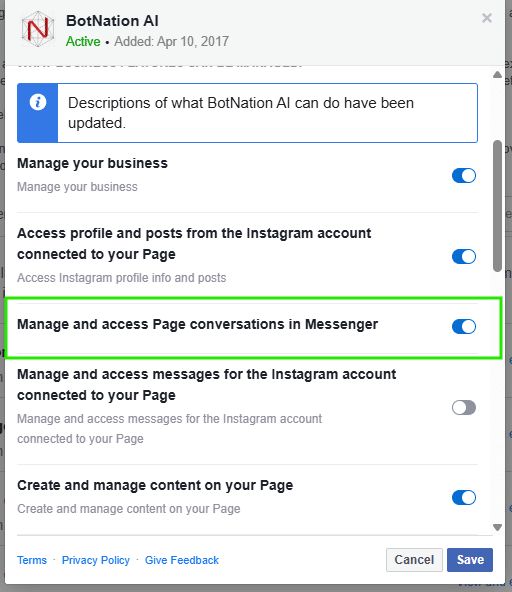Image resolution: width=512 pixels, height=592 pixels.
Task: Disable the Manage your business toggle
Action: pyautogui.click(x=464, y=176)
